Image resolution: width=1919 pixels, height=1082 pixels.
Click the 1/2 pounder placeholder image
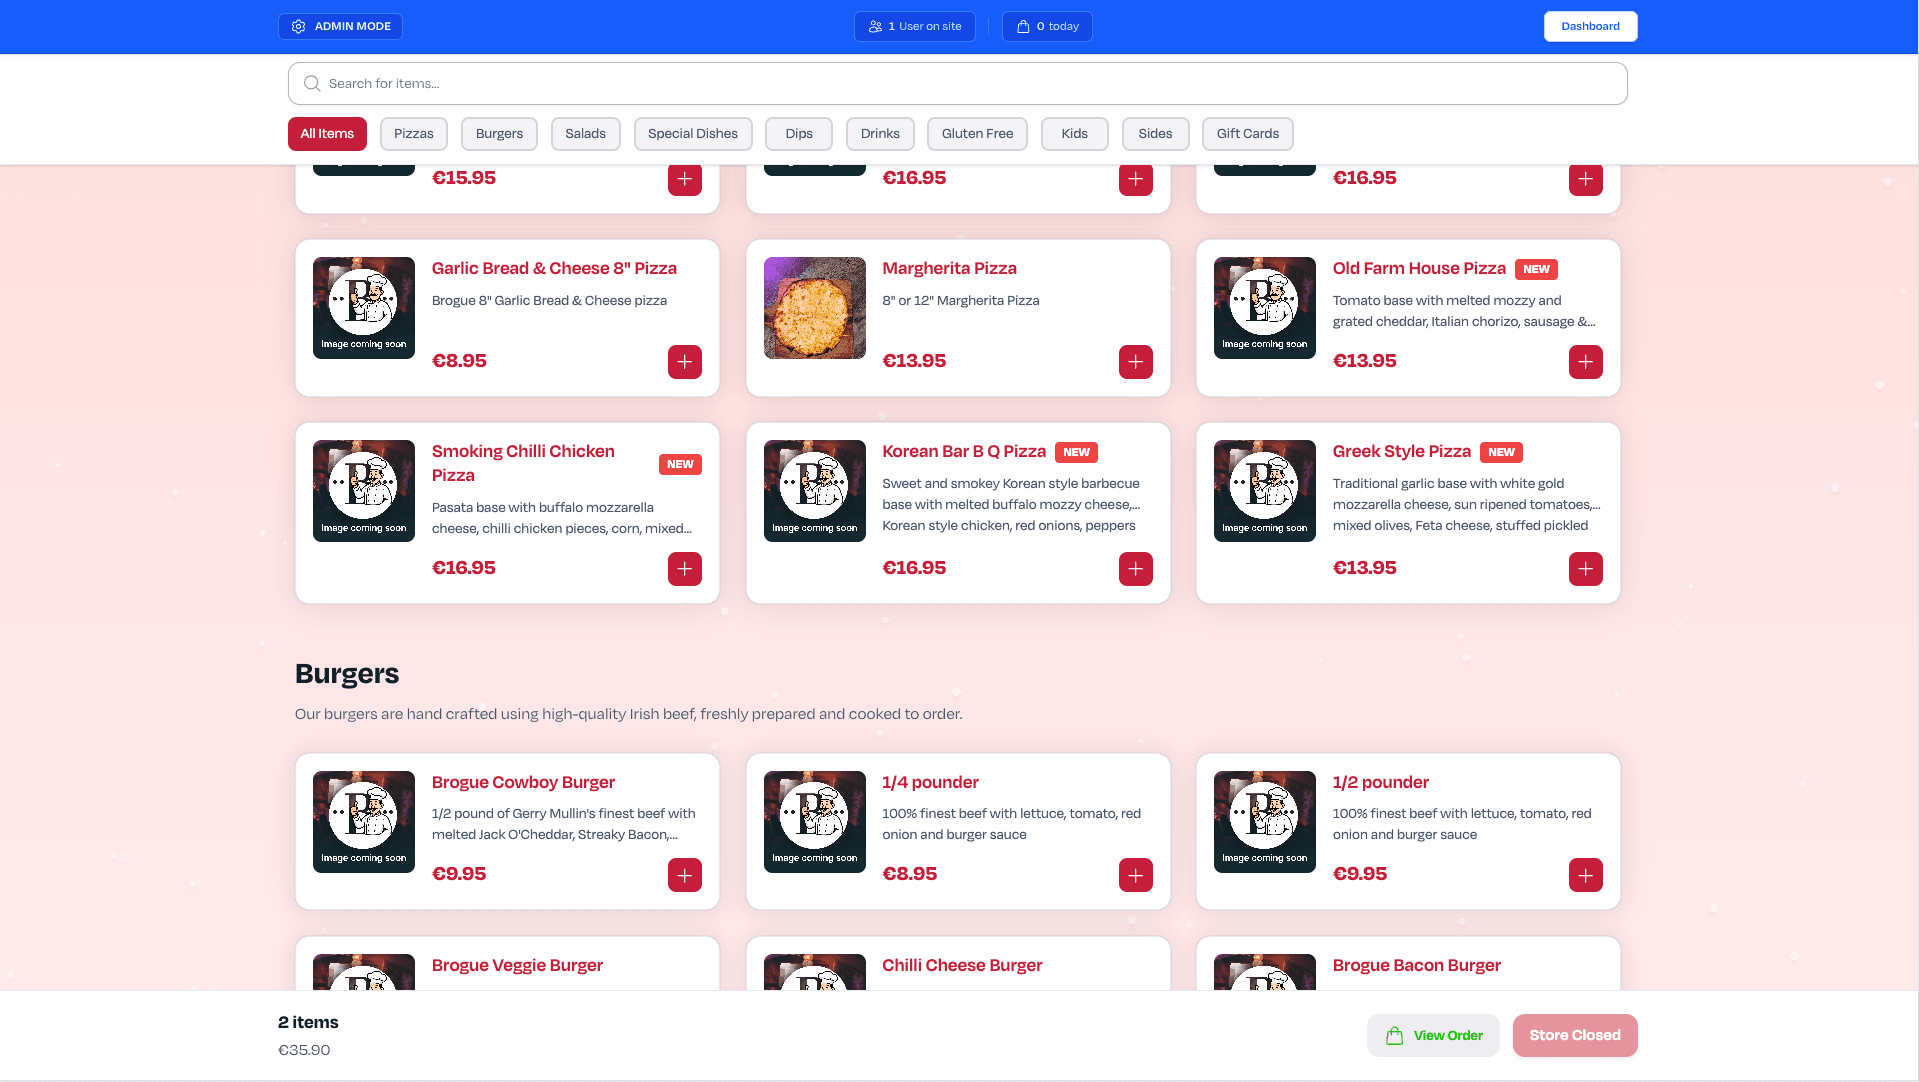click(x=1265, y=822)
